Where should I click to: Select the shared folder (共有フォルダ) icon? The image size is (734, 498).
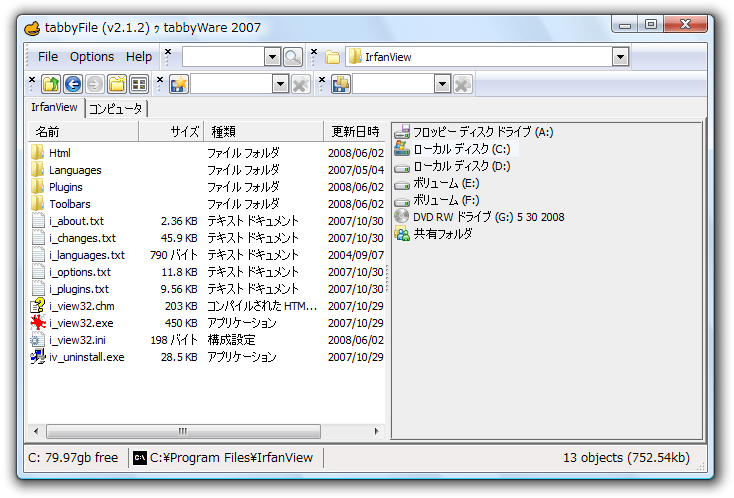tap(402, 233)
